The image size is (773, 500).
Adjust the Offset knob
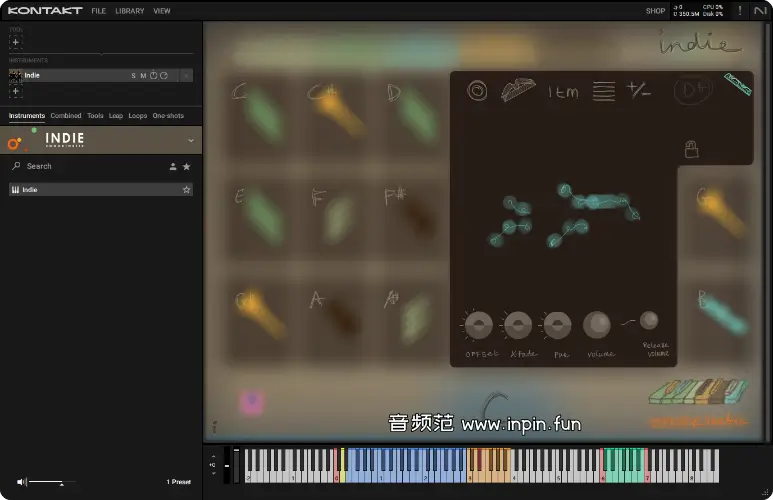[479, 325]
